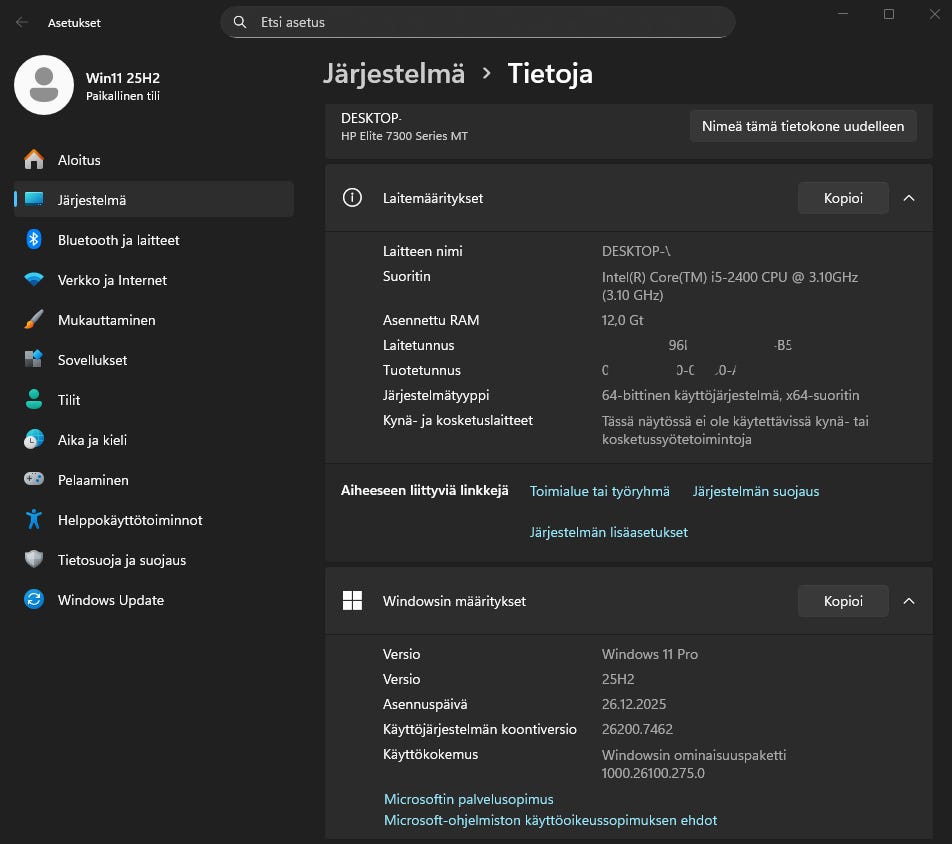Image resolution: width=952 pixels, height=844 pixels.
Task: Click Nimeä tämä tietokone uudelleen
Action: tap(802, 126)
